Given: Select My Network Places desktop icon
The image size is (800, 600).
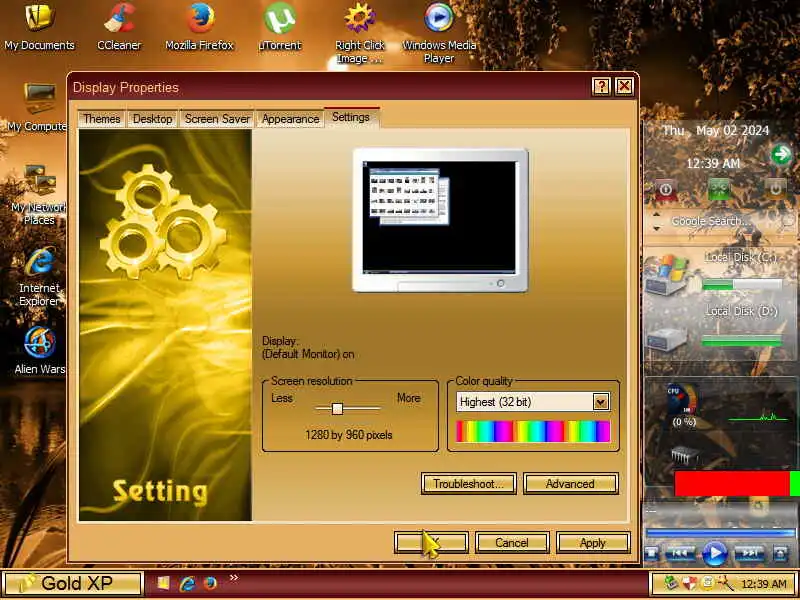Looking at the screenshot, I should 39,195.
